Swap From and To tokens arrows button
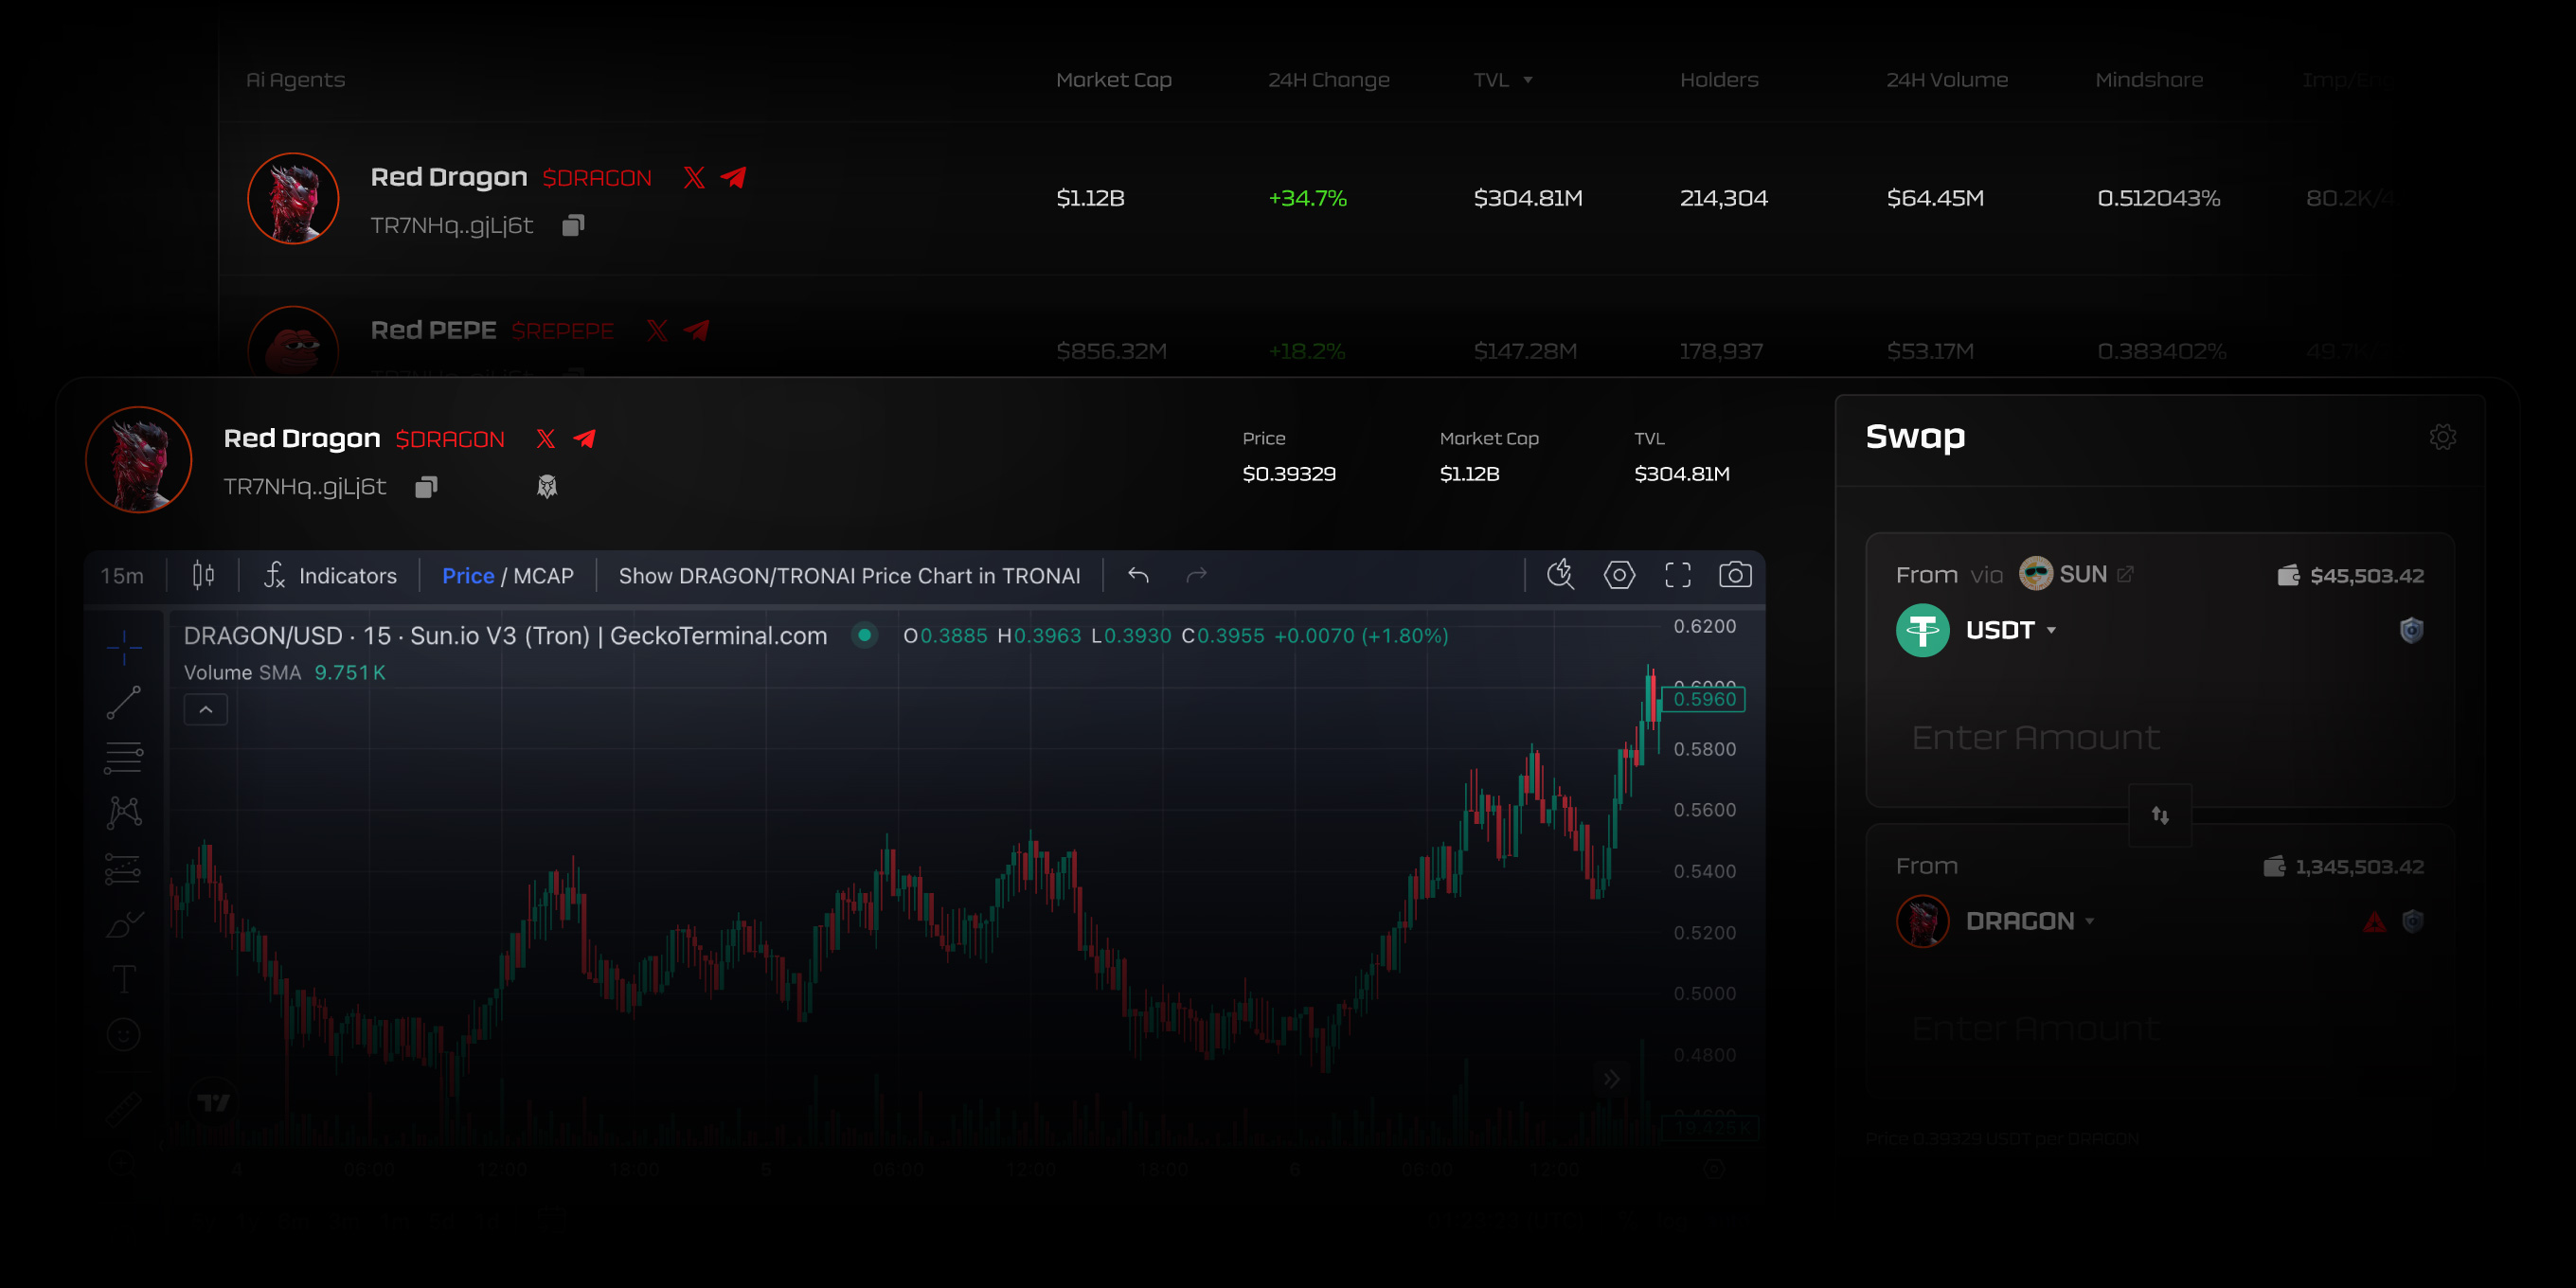The height and width of the screenshot is (1288, 2576). tap(2160, 815)
